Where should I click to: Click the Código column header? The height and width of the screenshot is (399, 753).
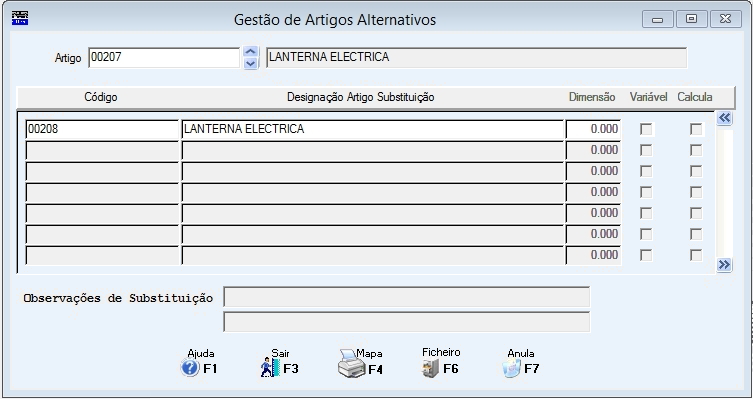tap(100, 97)
